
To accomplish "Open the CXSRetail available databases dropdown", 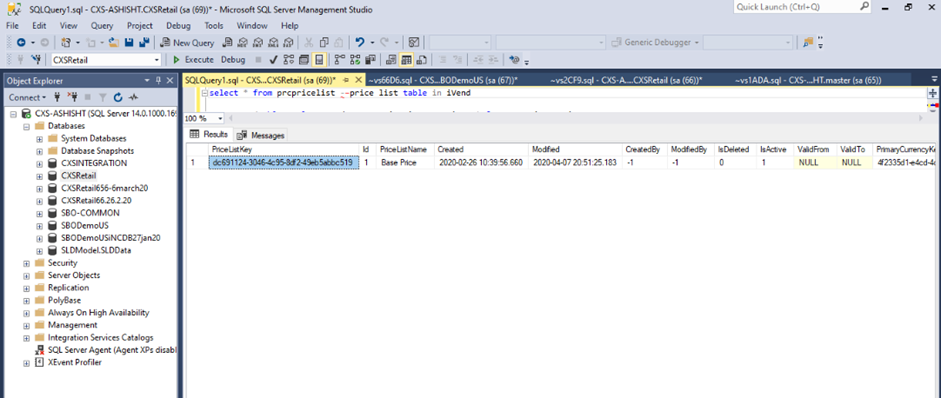I will (x=157, y=60).
